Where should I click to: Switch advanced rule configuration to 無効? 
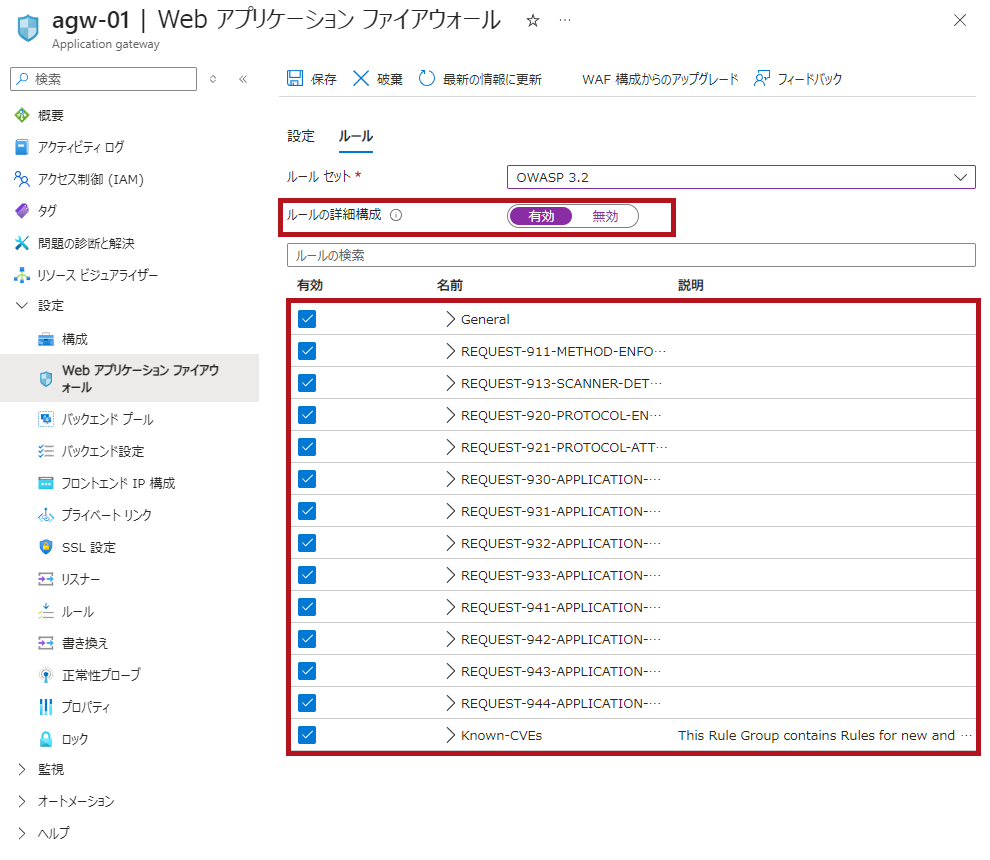pos(605,216)
